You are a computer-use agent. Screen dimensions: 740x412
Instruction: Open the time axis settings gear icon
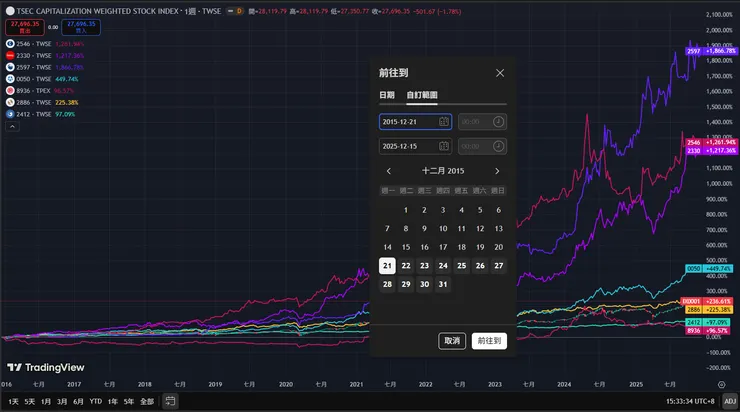click(722, 385)
